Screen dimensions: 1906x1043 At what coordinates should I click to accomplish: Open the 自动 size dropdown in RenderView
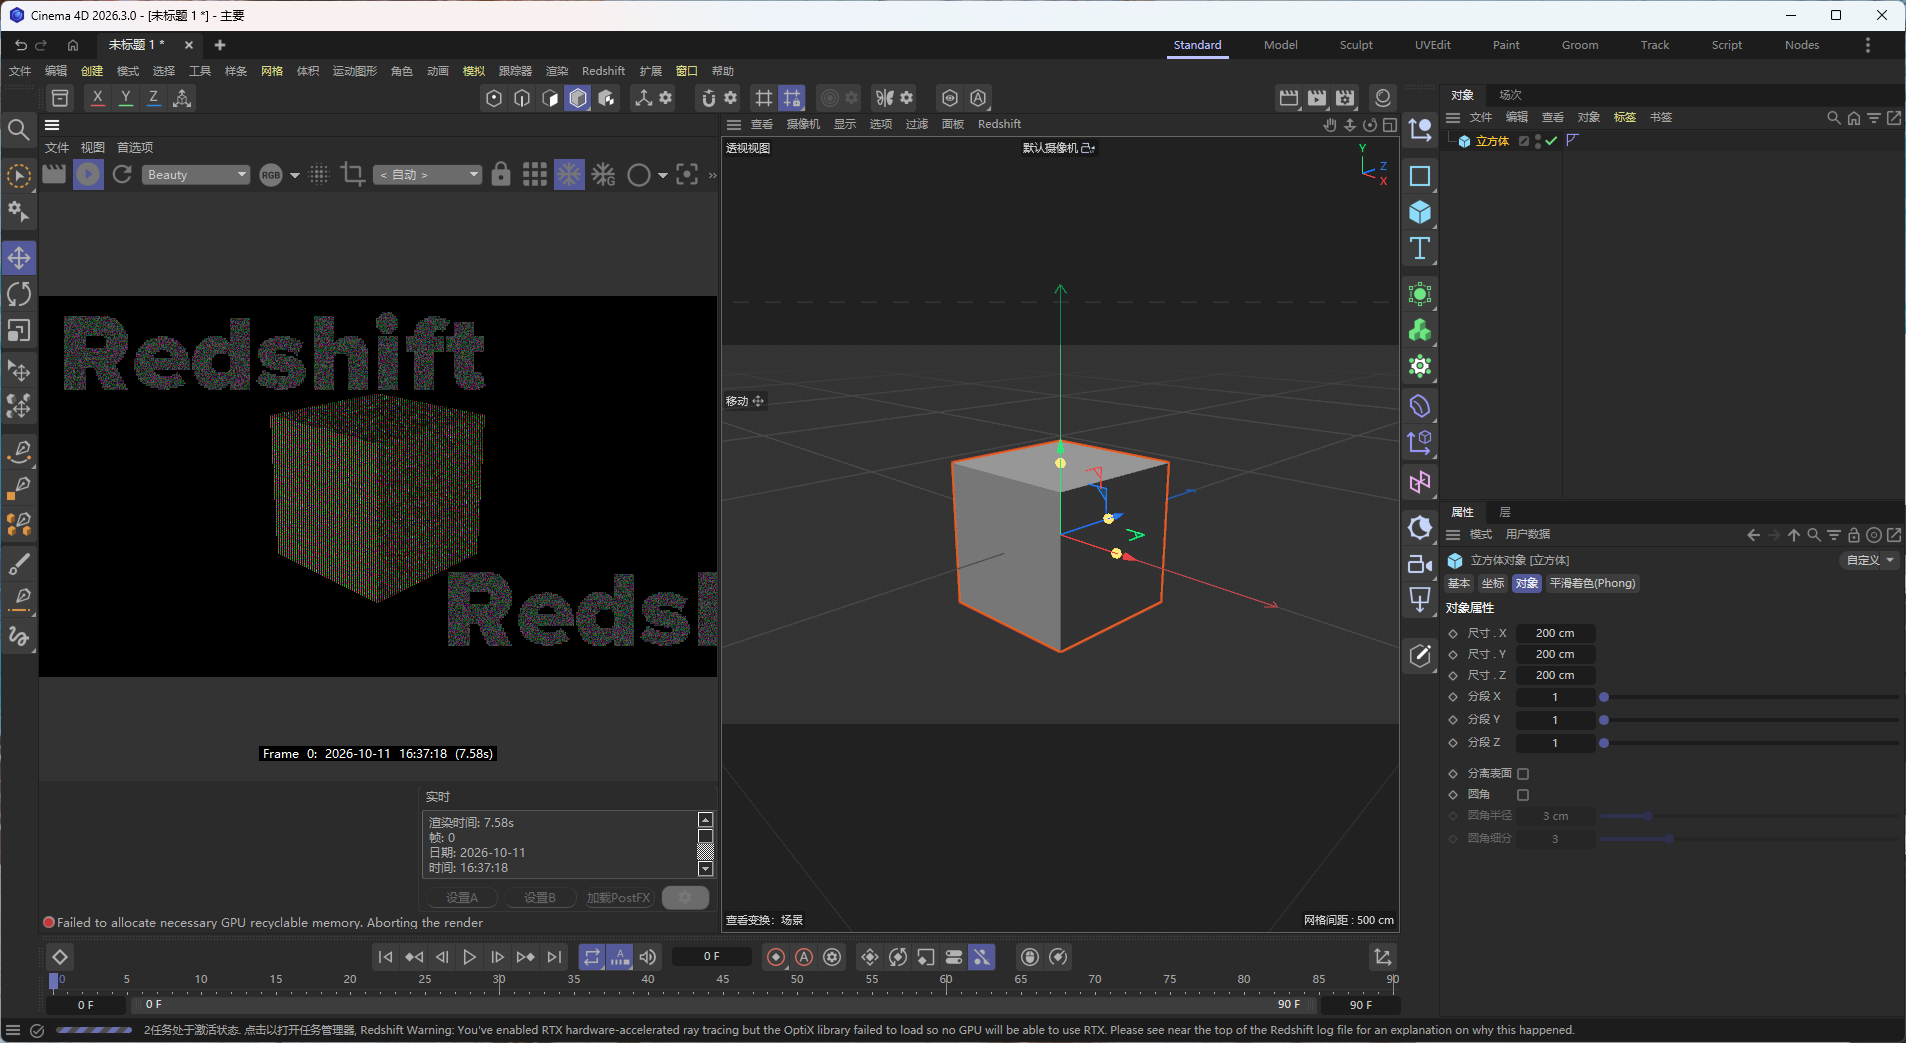coord(428,175)
